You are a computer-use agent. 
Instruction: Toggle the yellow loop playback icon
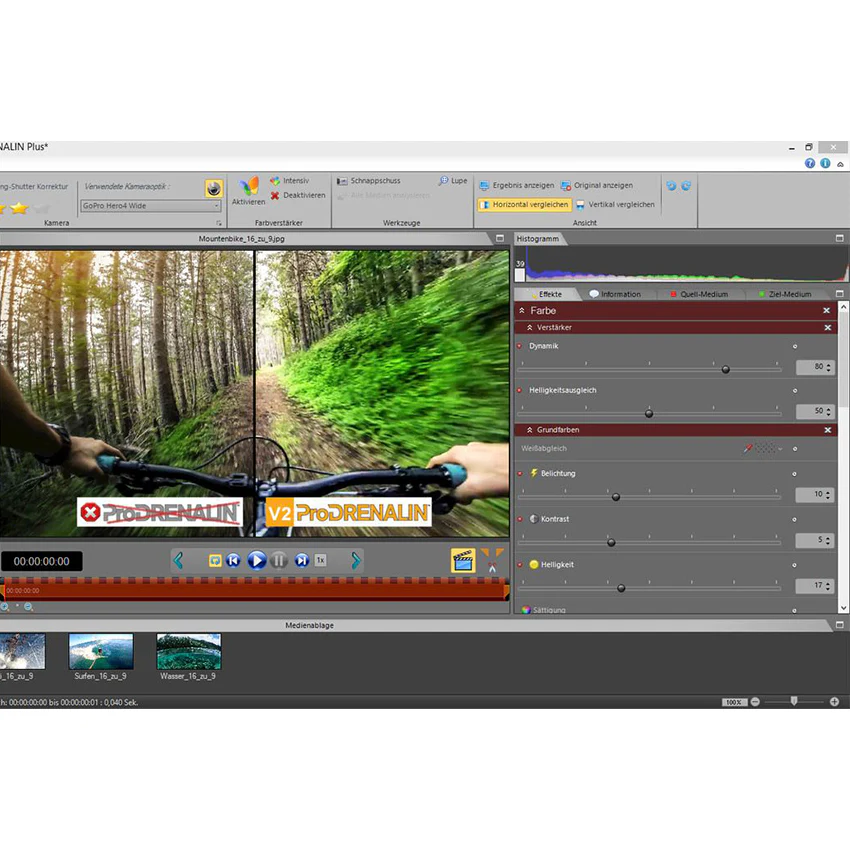[215, 561]
